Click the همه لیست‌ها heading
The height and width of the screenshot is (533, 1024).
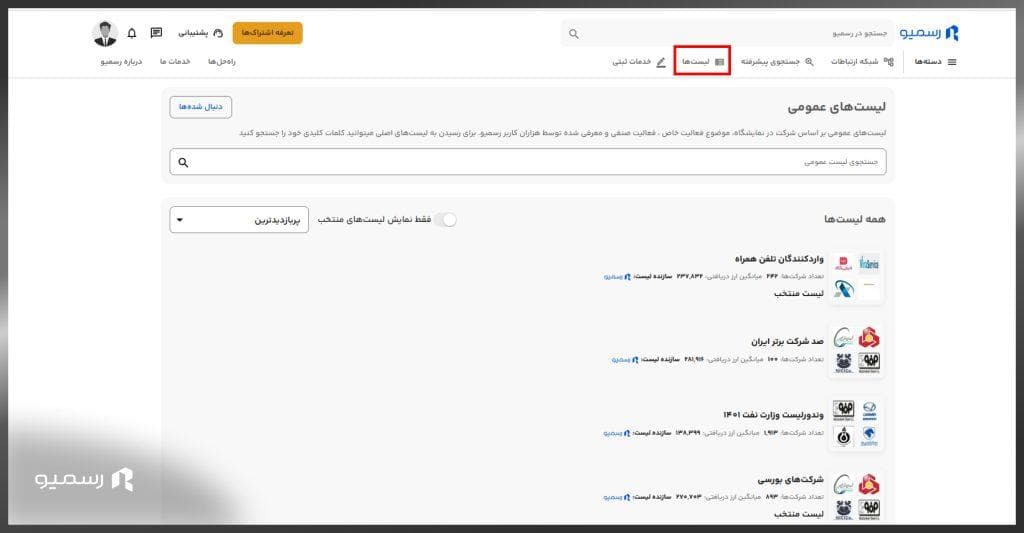point(855,219)
